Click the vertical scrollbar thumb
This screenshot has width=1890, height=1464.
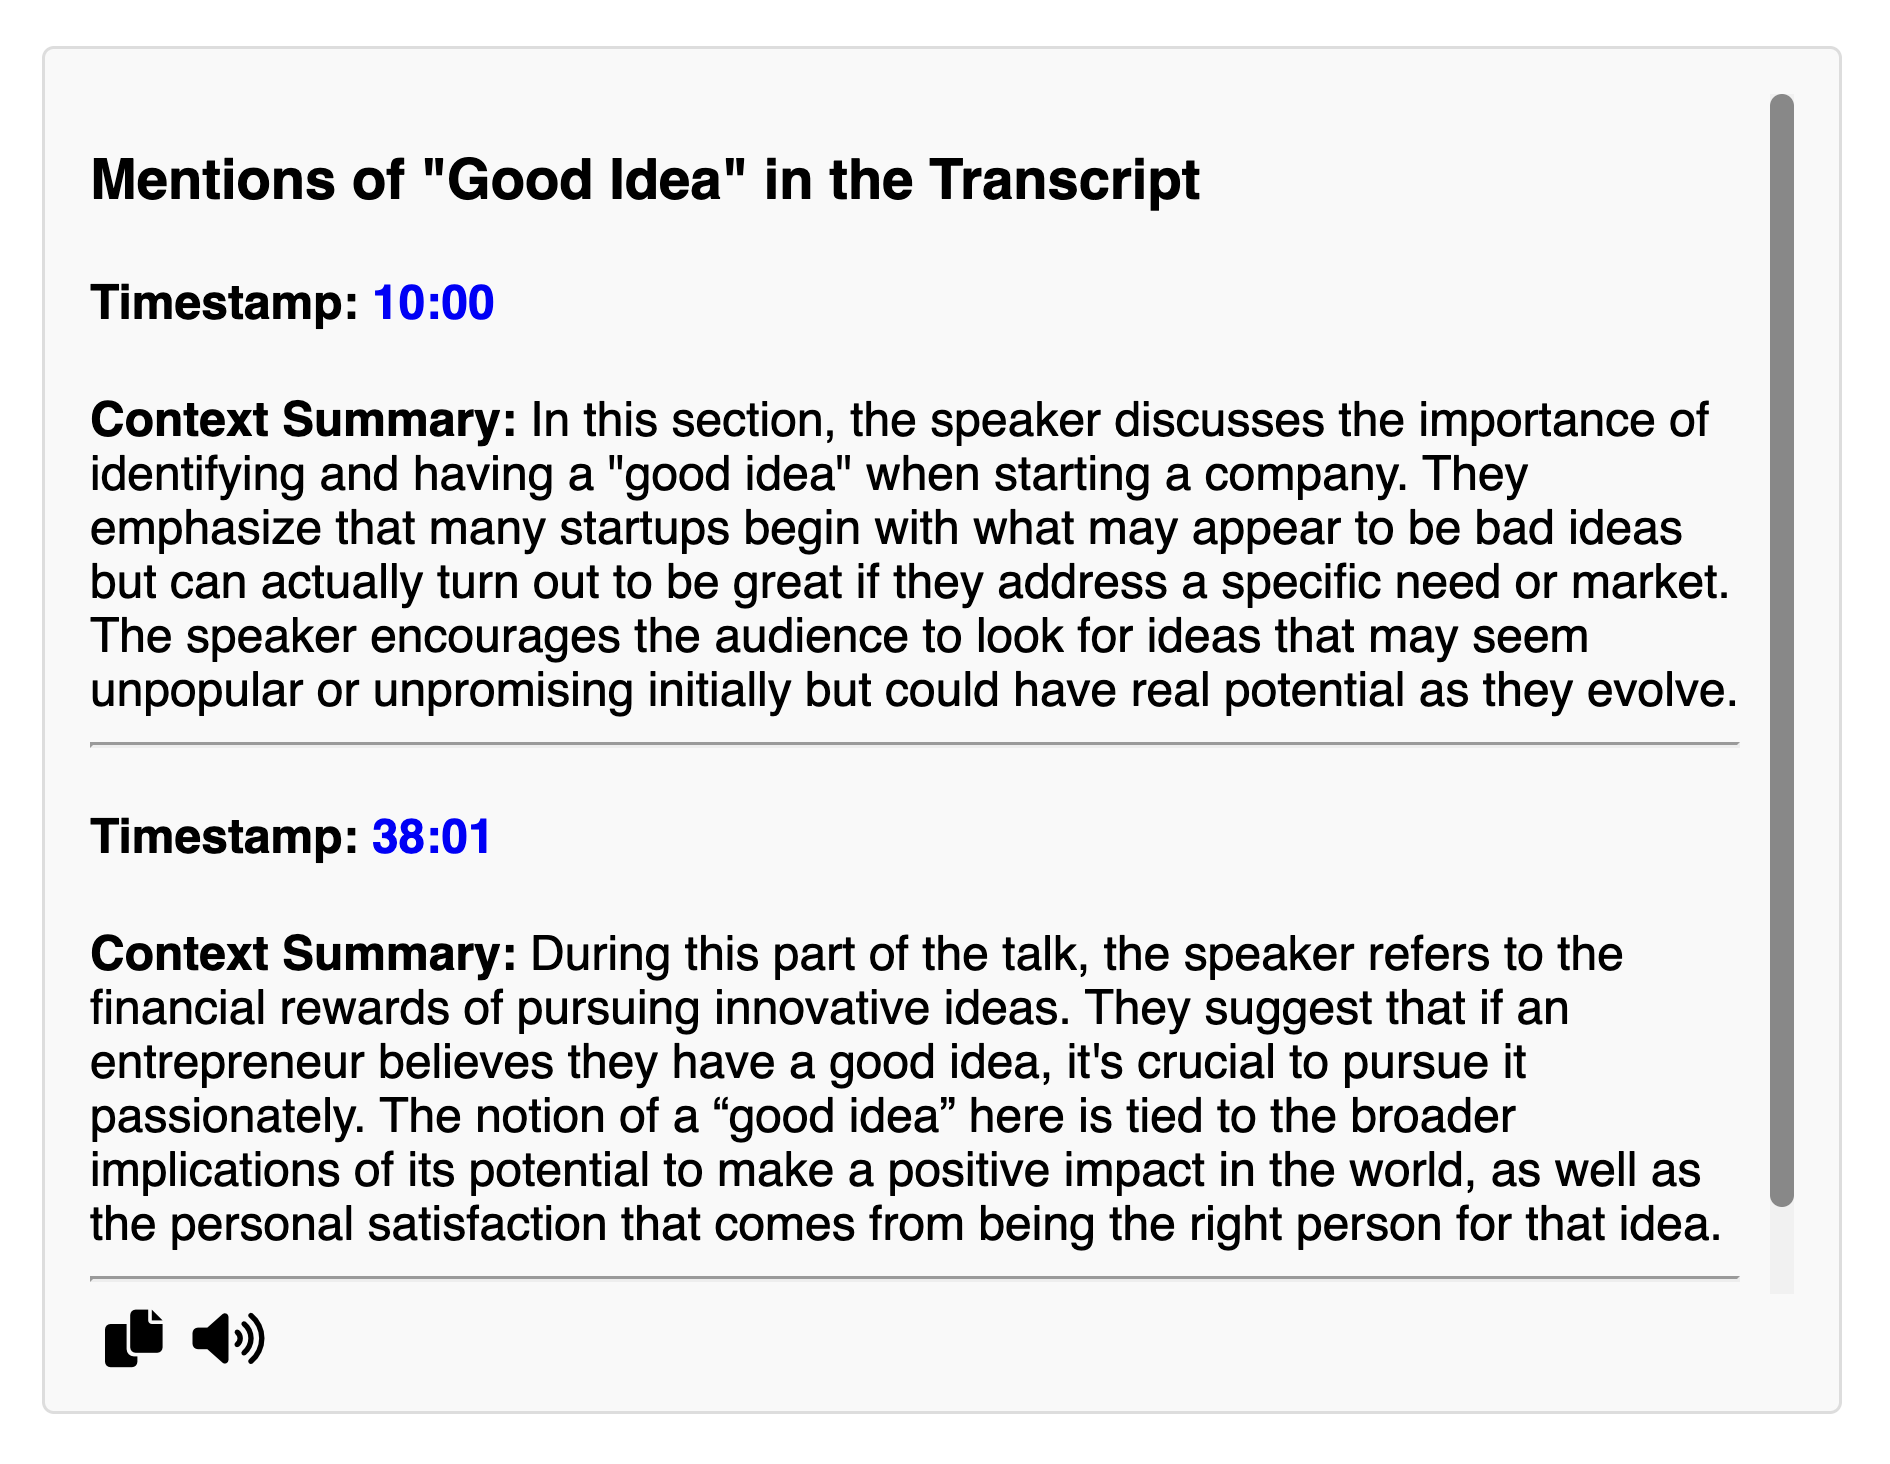coord(1781,650)
